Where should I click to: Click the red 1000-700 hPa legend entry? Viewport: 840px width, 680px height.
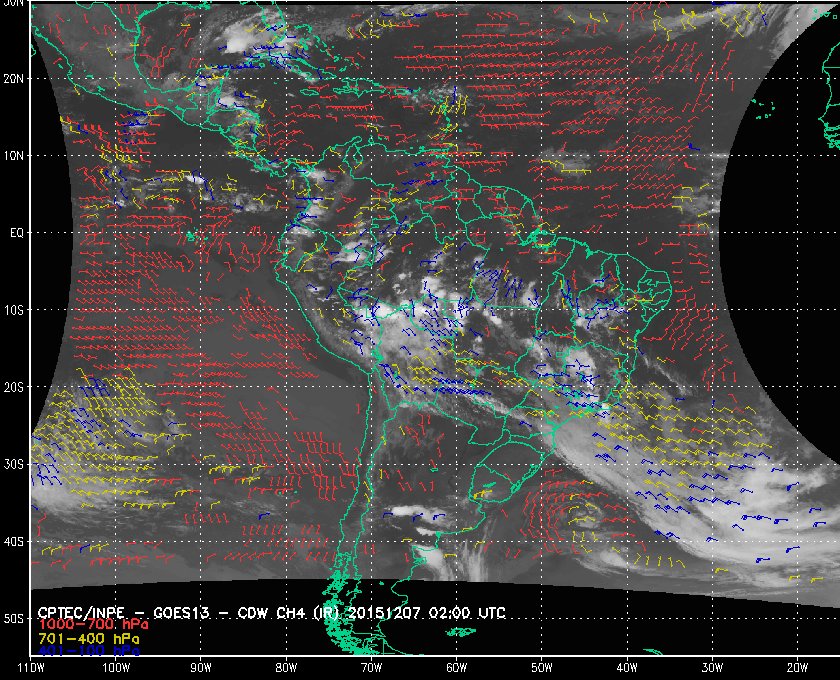coord(93,625)
